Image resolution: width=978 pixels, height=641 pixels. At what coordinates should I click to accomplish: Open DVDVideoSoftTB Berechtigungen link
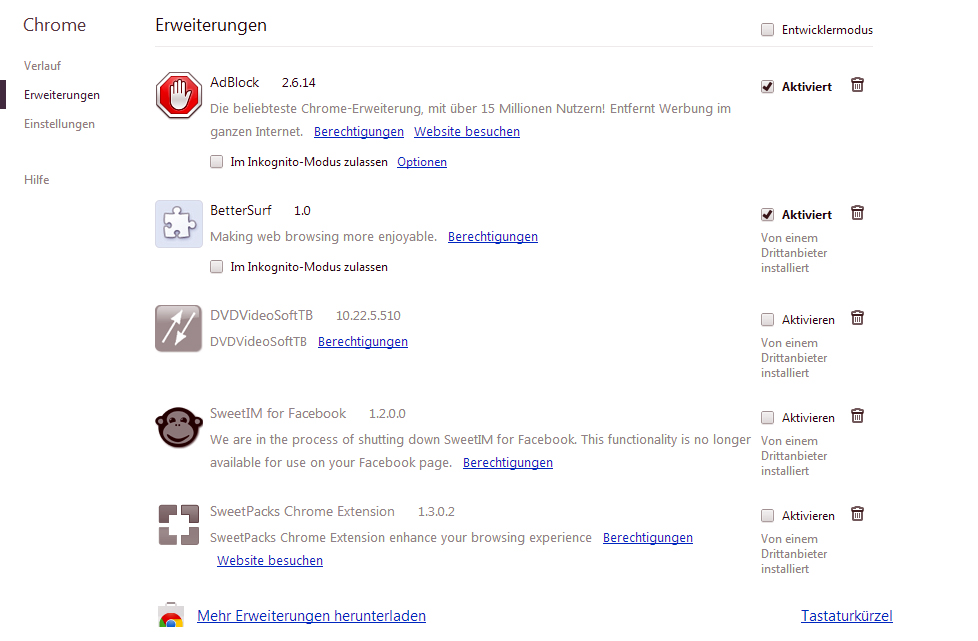(362, 342)
